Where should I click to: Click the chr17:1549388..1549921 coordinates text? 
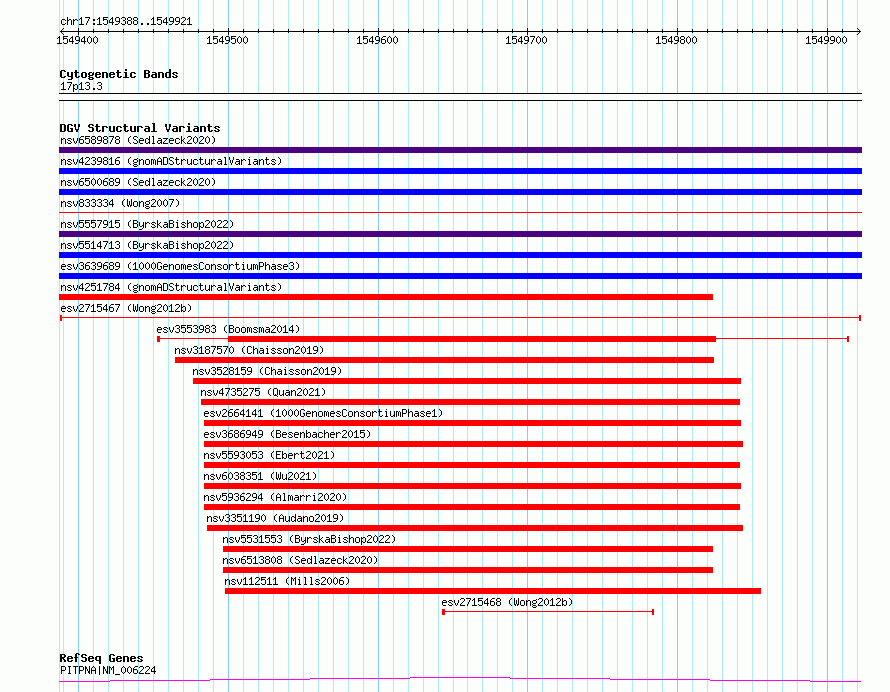point(126,22)
